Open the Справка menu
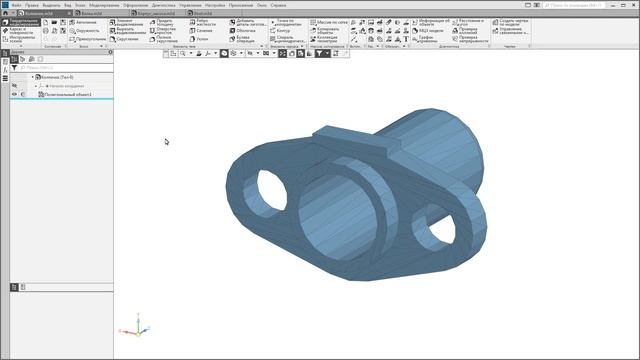The height and width of the screenshot is (360, 640). (278, 5)
